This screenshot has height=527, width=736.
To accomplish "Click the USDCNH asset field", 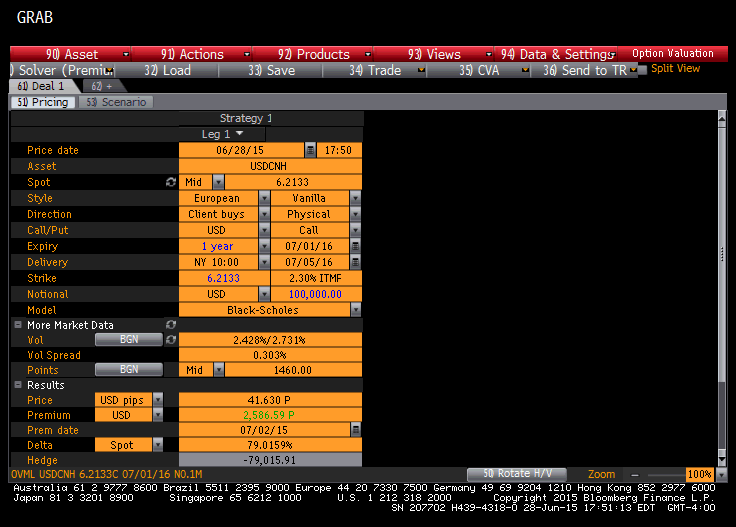I will (x=270, y=166).
